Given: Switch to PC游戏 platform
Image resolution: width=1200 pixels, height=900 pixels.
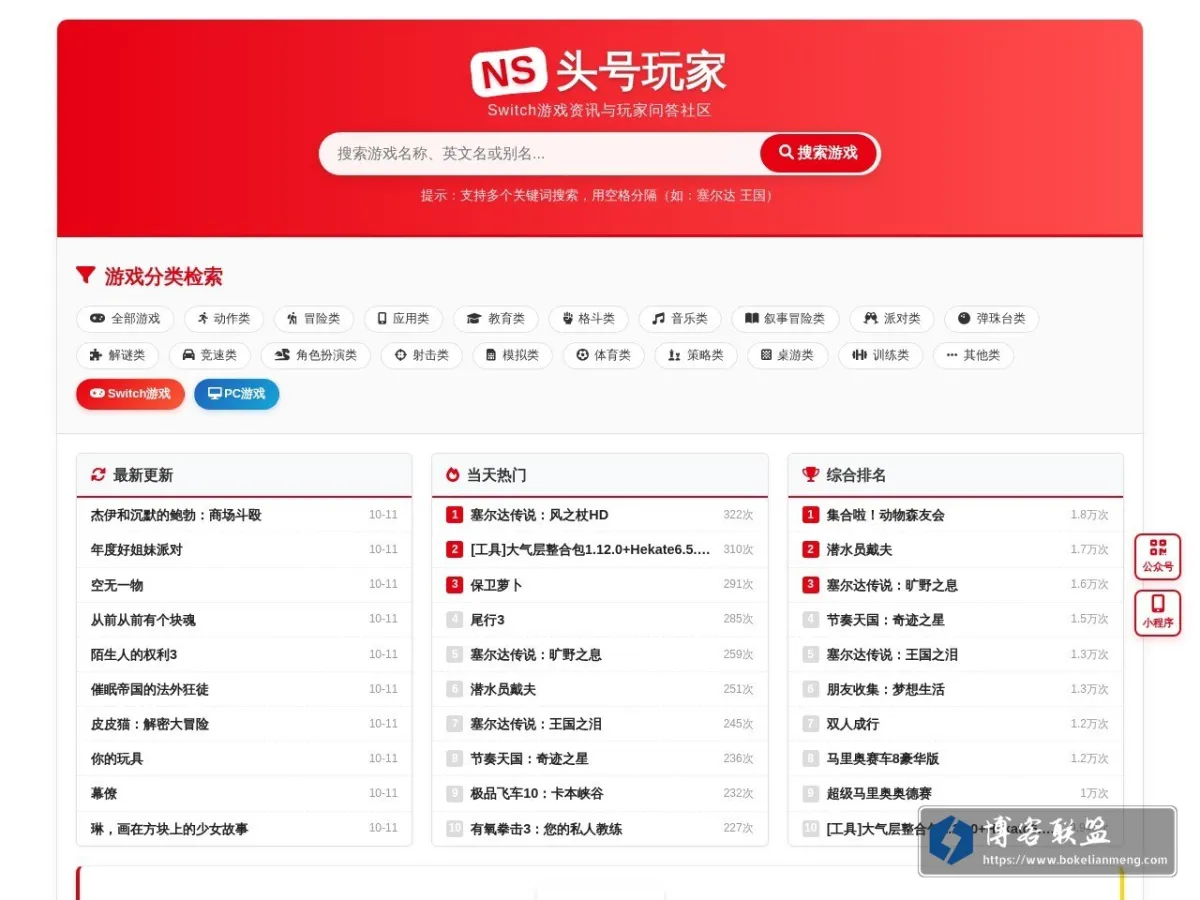Looking at the screenshot, I should [x=236, y=393].
